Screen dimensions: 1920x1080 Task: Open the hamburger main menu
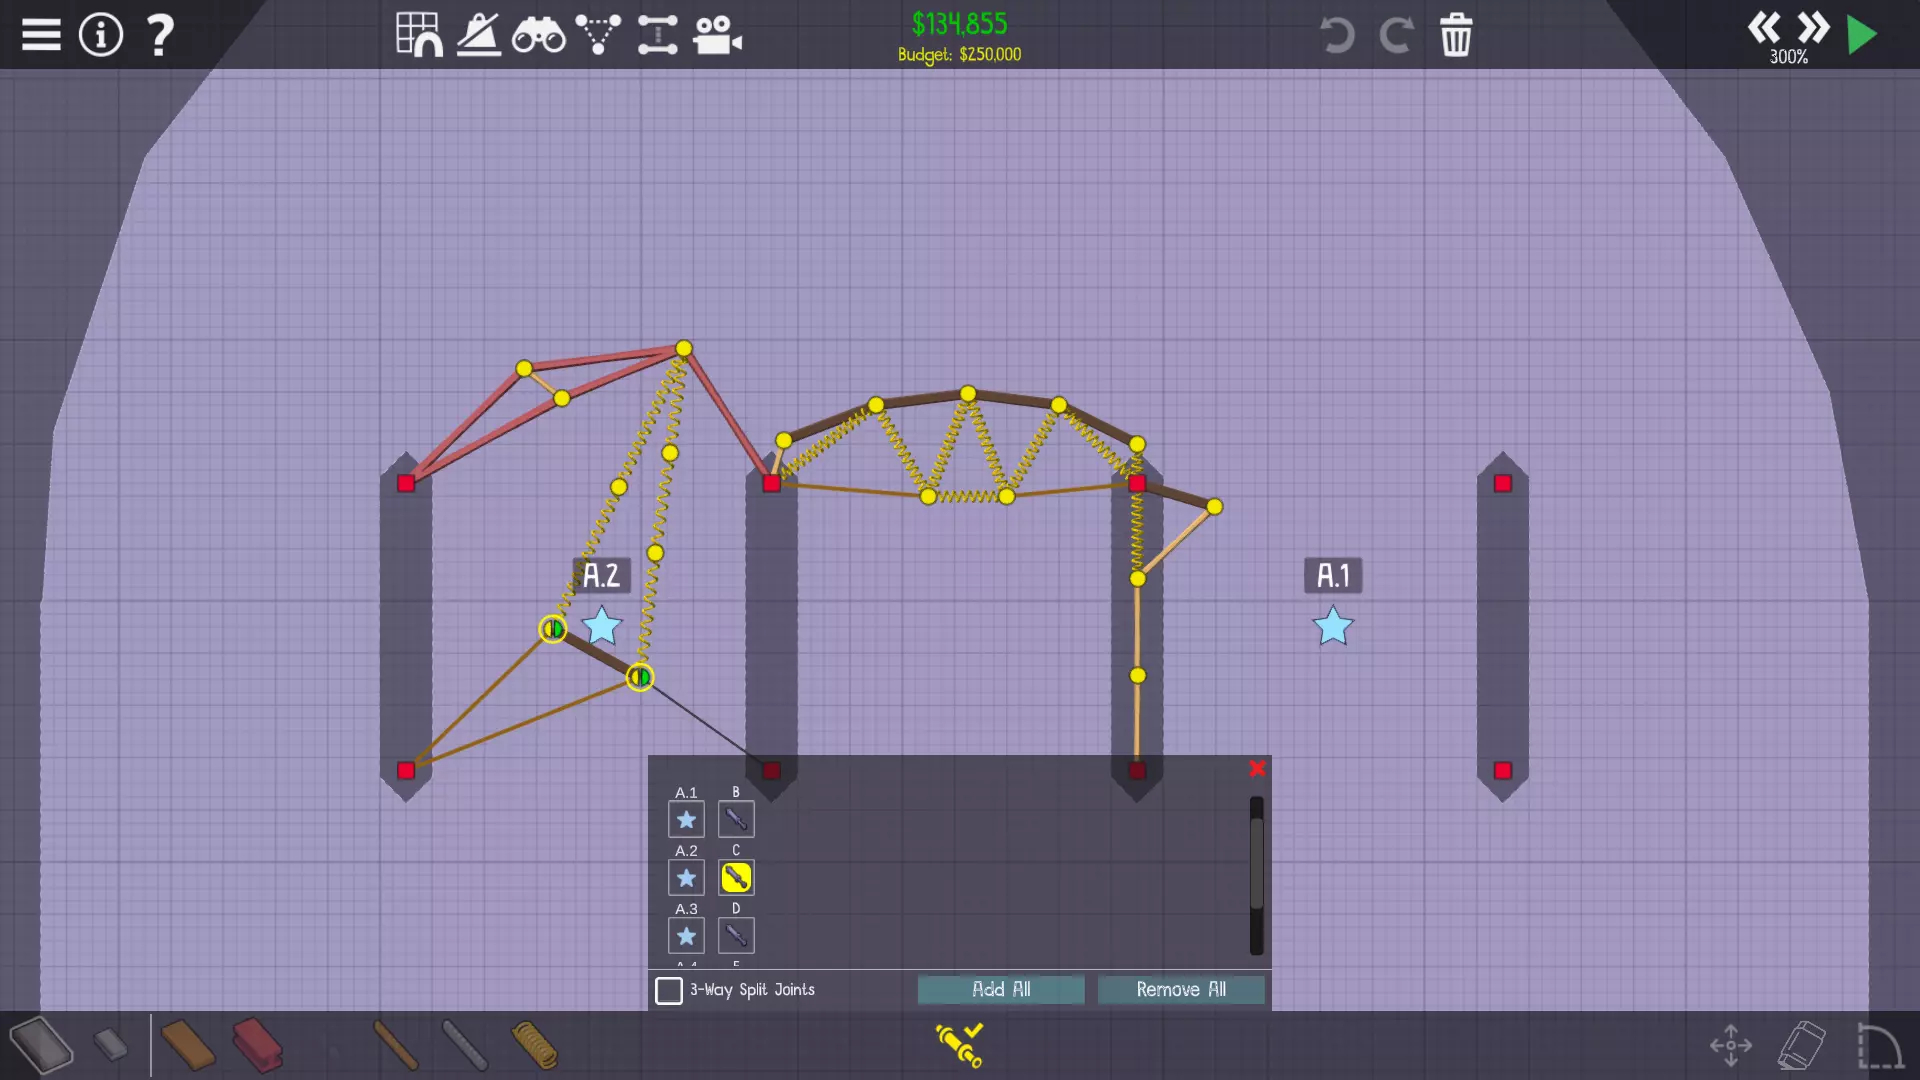(41, 35)
